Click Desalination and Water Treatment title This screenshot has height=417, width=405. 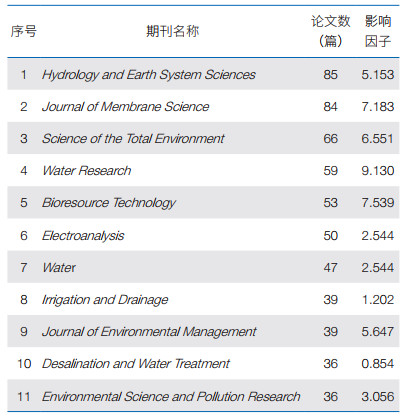coord(136,364)
